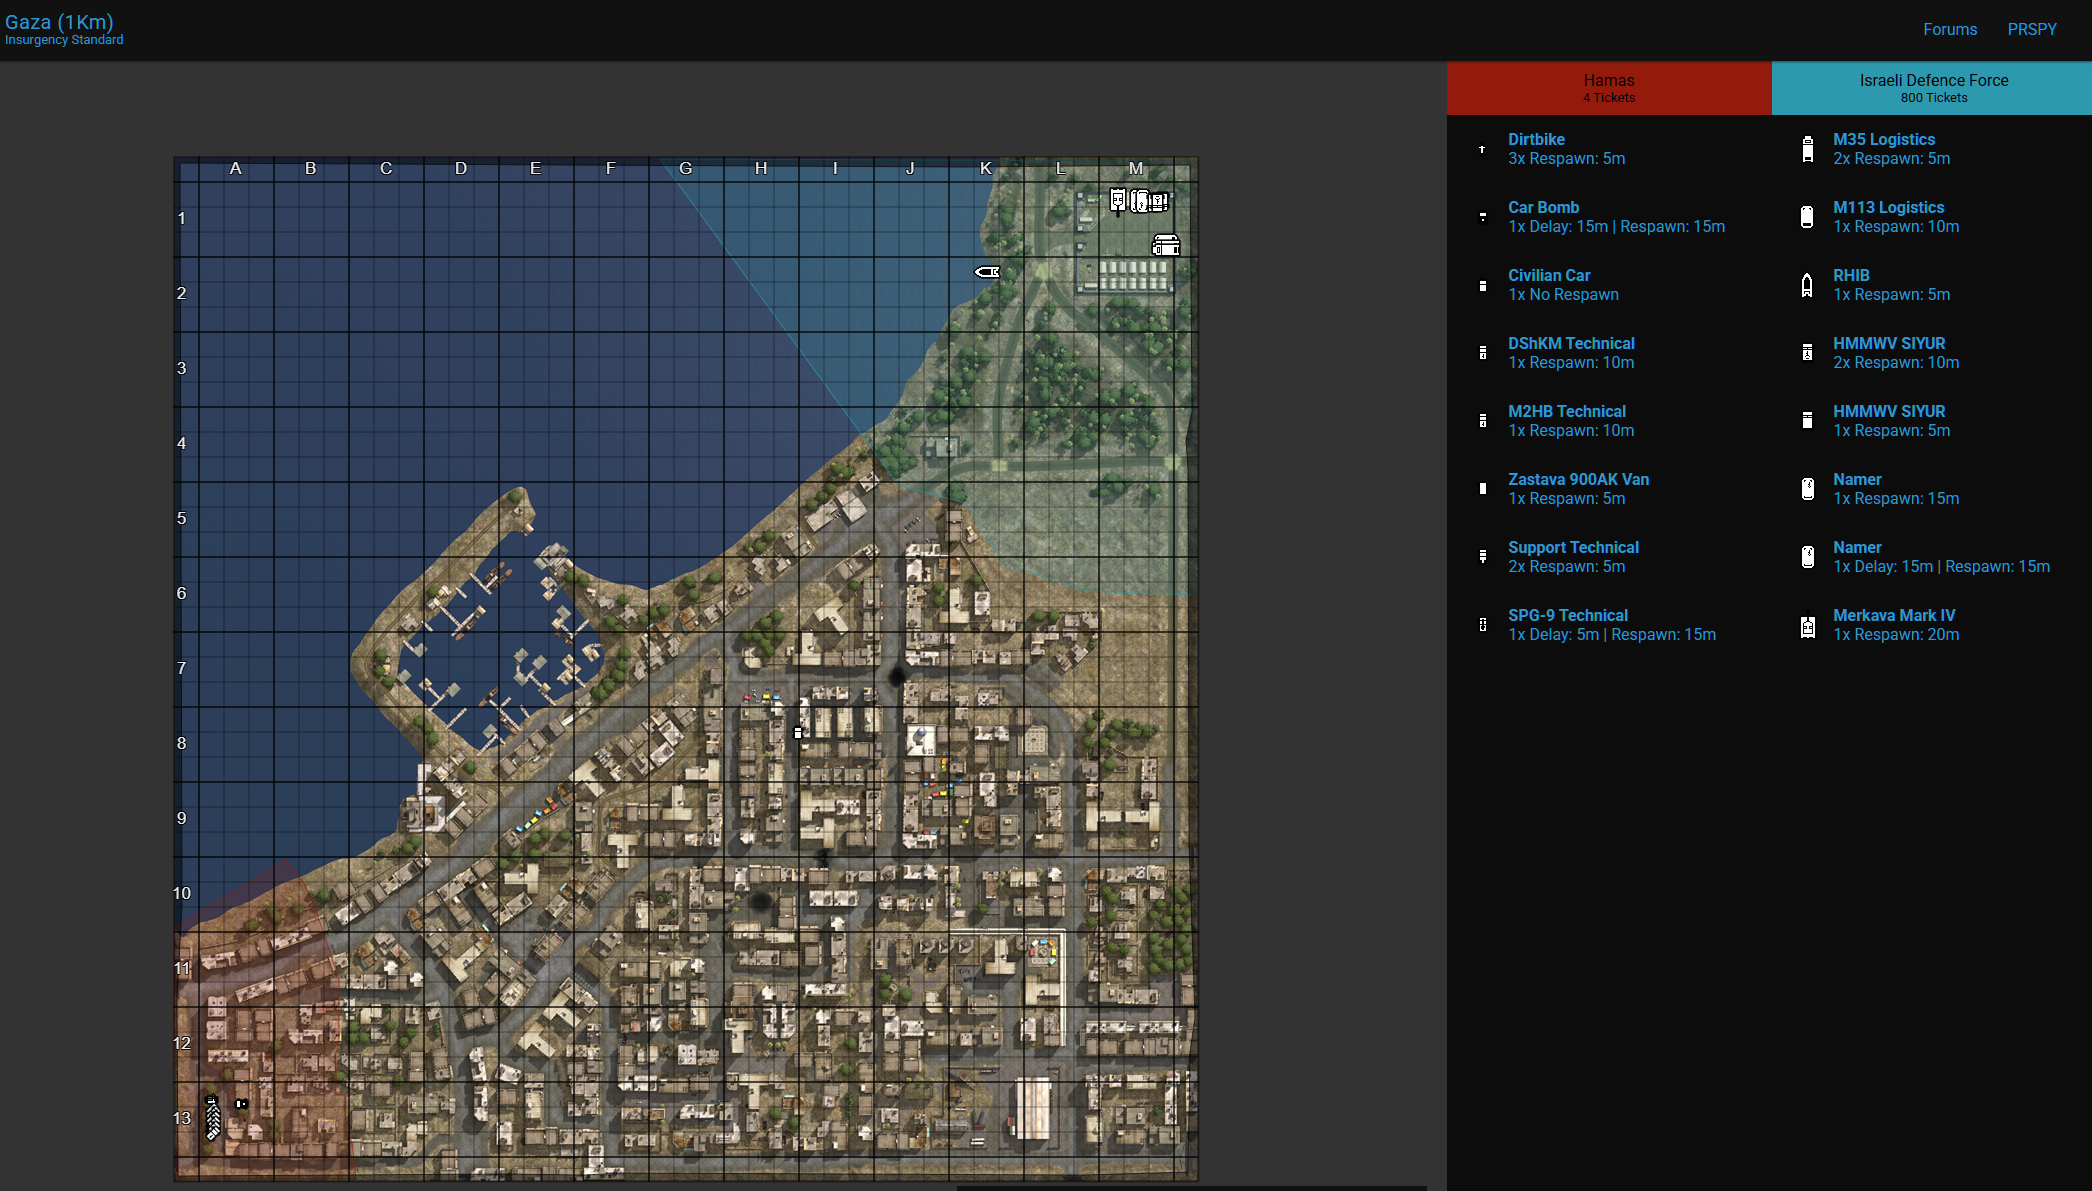Click the Merkava Mark IV icon in list
Screen dimensions: 2092x1191
(x=1807, y=626)
